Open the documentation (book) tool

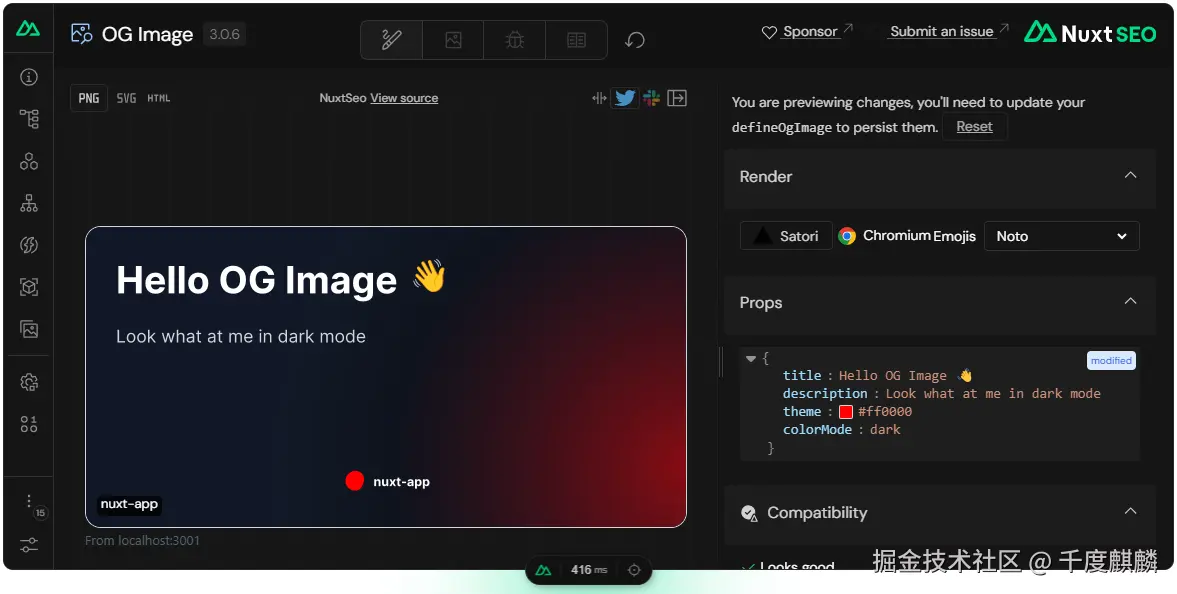576,40
